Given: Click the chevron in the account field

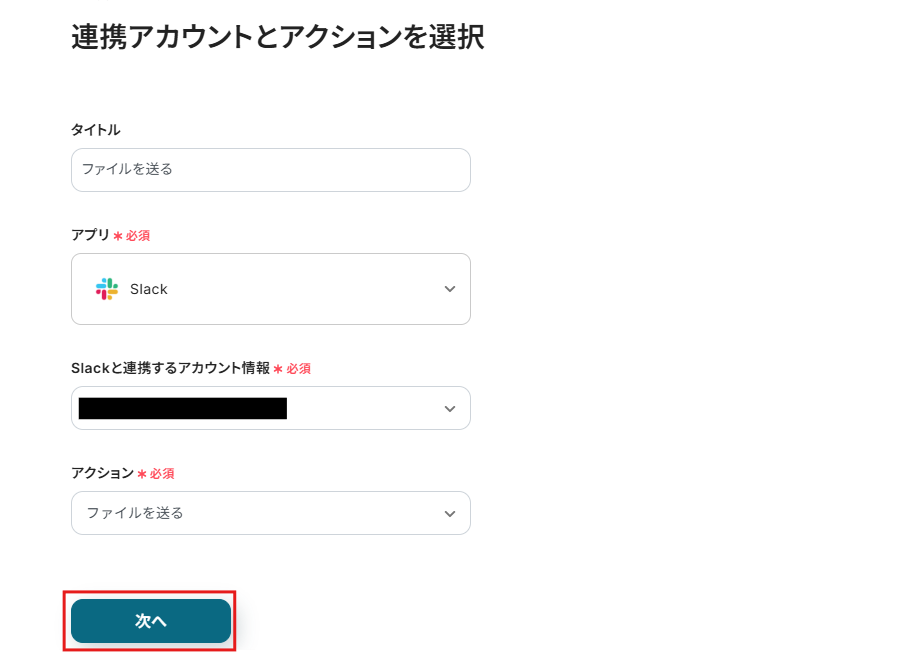Looking at the screenshot, I should 449,409.
